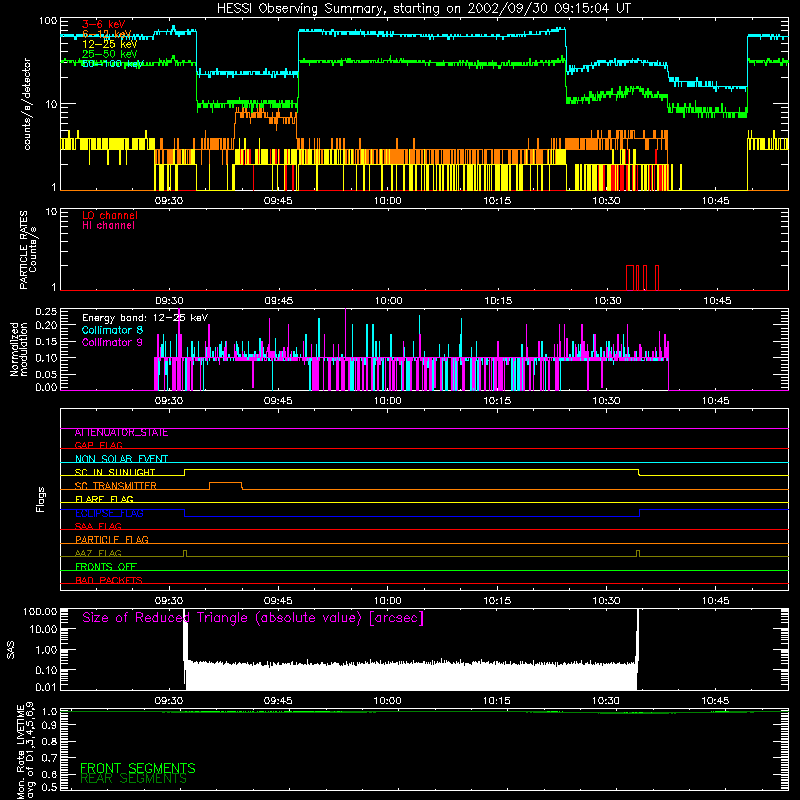This screenshot has height=800, width=800.
Task: Select the SC_IN_SUNLIGHT flag label
Action: click(x=115, y=472)
